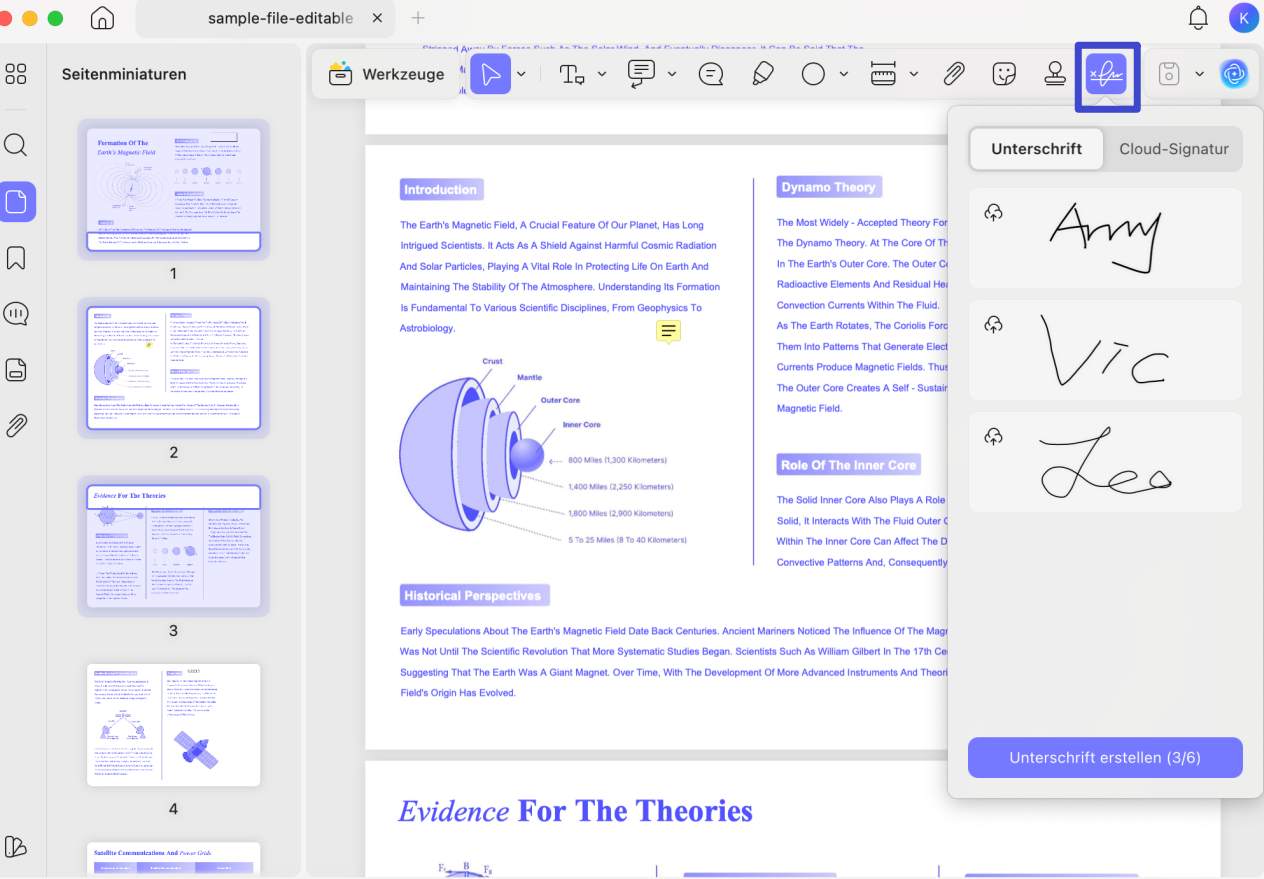The height and width of the screenshot is (879, 1264).
Task: Open the comments list sidebar panel
Action: tap(16, 314)
